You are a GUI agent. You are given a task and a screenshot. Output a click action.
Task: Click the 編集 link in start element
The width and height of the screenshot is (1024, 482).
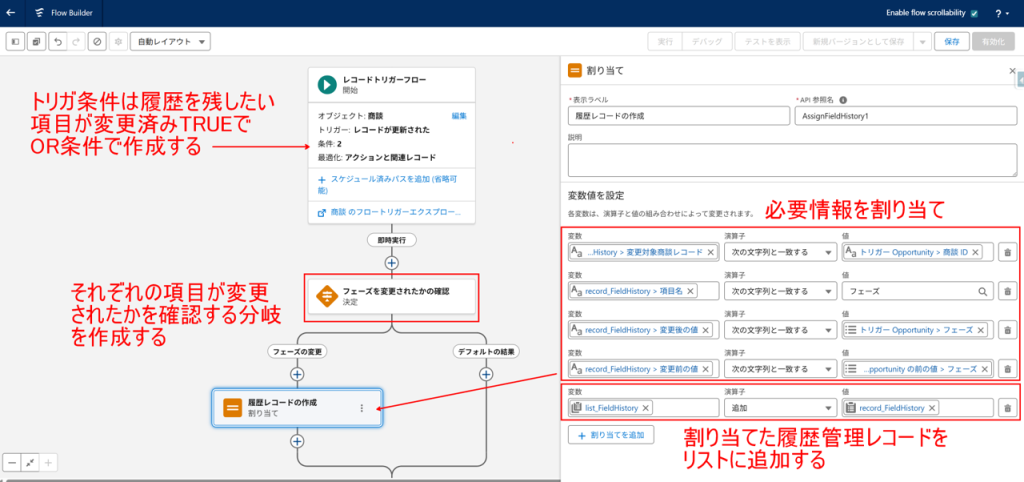pyautogui.click(x=459, y=116)
